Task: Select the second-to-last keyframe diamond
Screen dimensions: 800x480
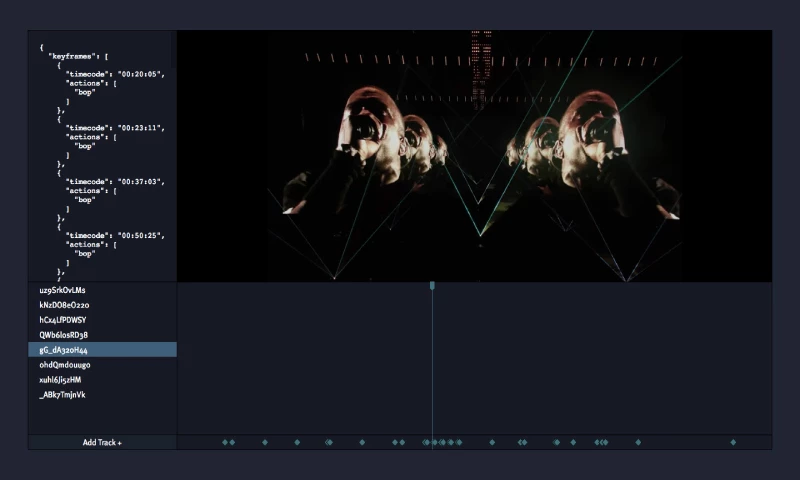Action: coord(638,442)
